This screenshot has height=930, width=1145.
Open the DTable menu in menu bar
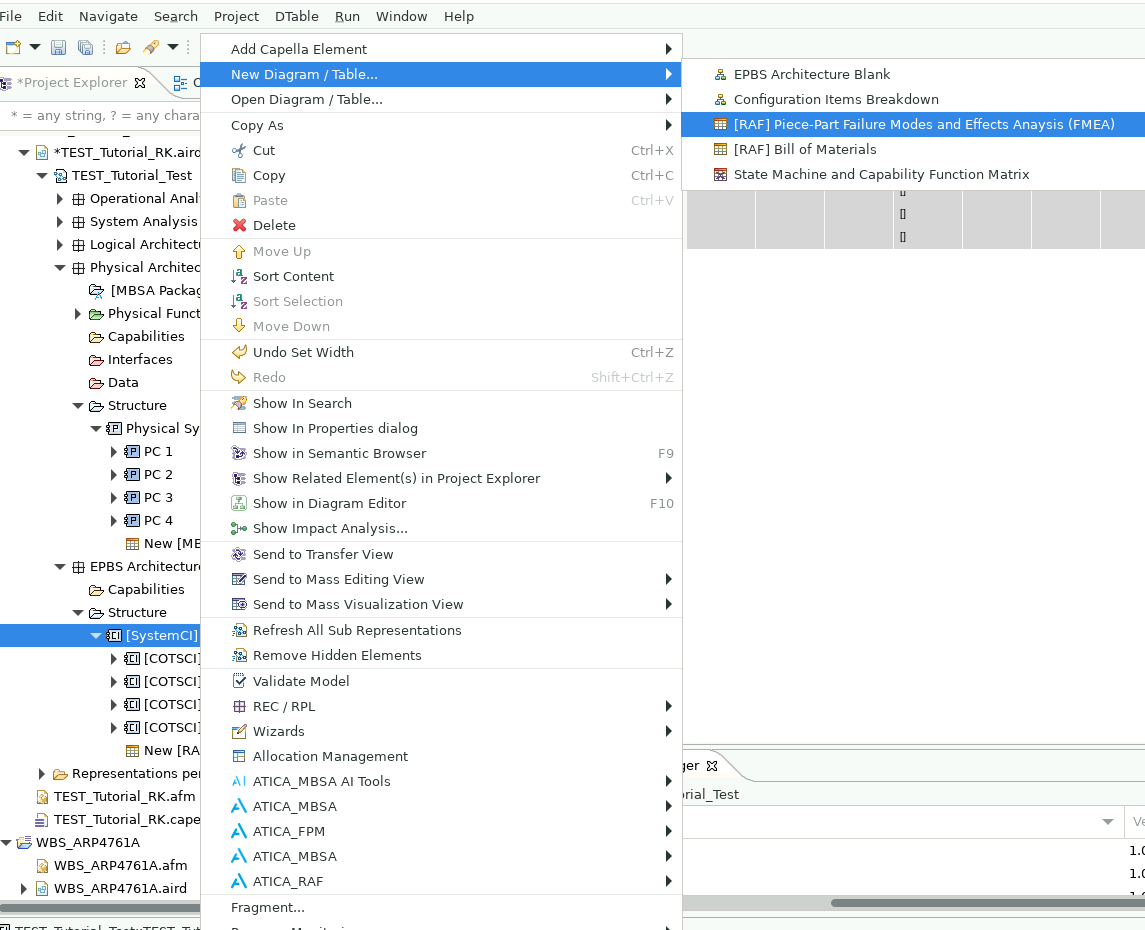pyautogui.click(x=296, y=16)
